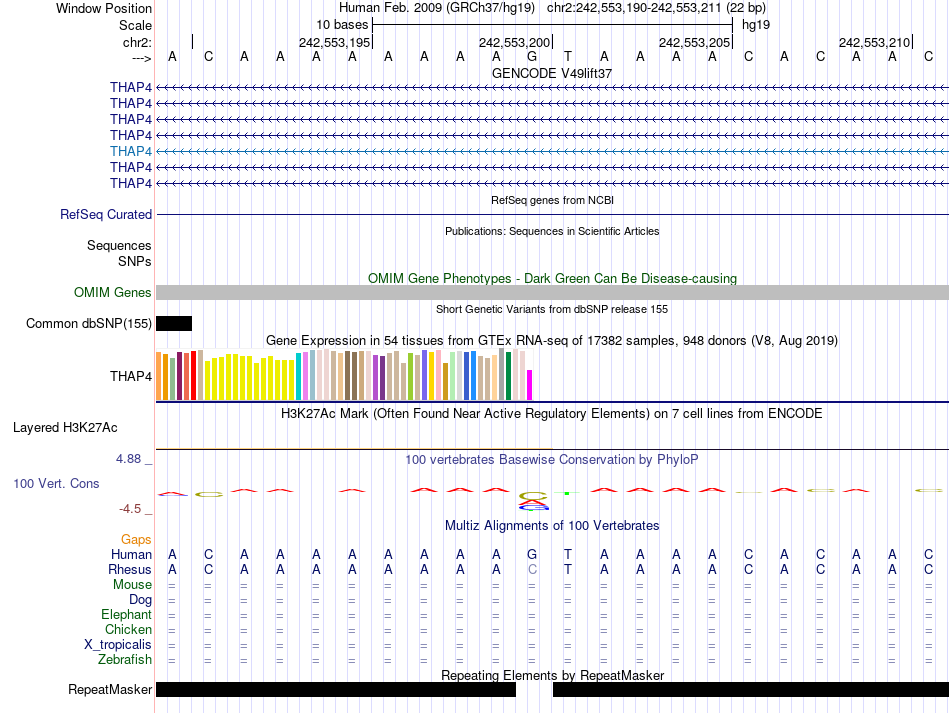
Task: Click the Rhesus C mismatch base
Action: click(x=533, y=569)
